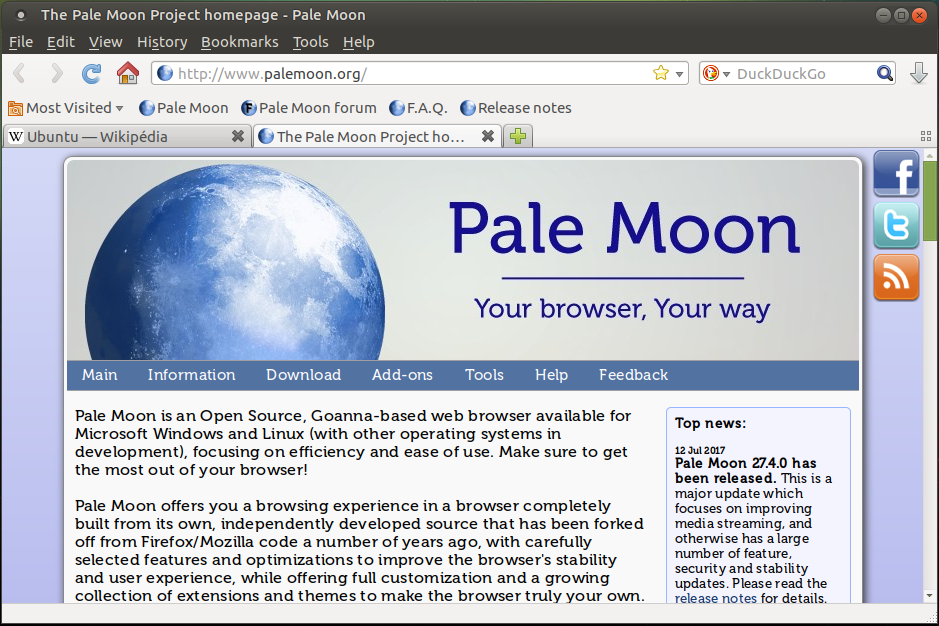
Task: Go to the Home page icon
Action: (128, 73)
